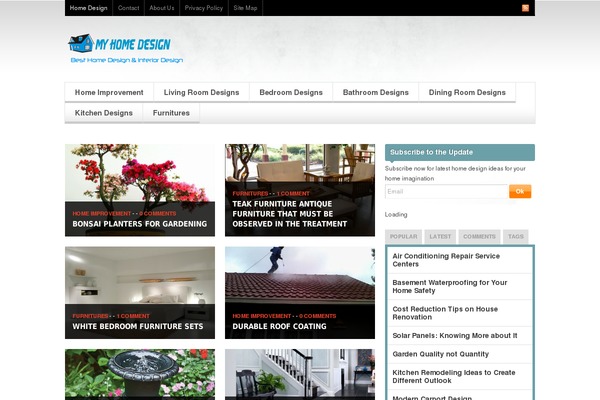Click Furnitures tag on Teak Furniture post
Image resolution: width=600 pixels, height=400 pixels.
[250, 194]
